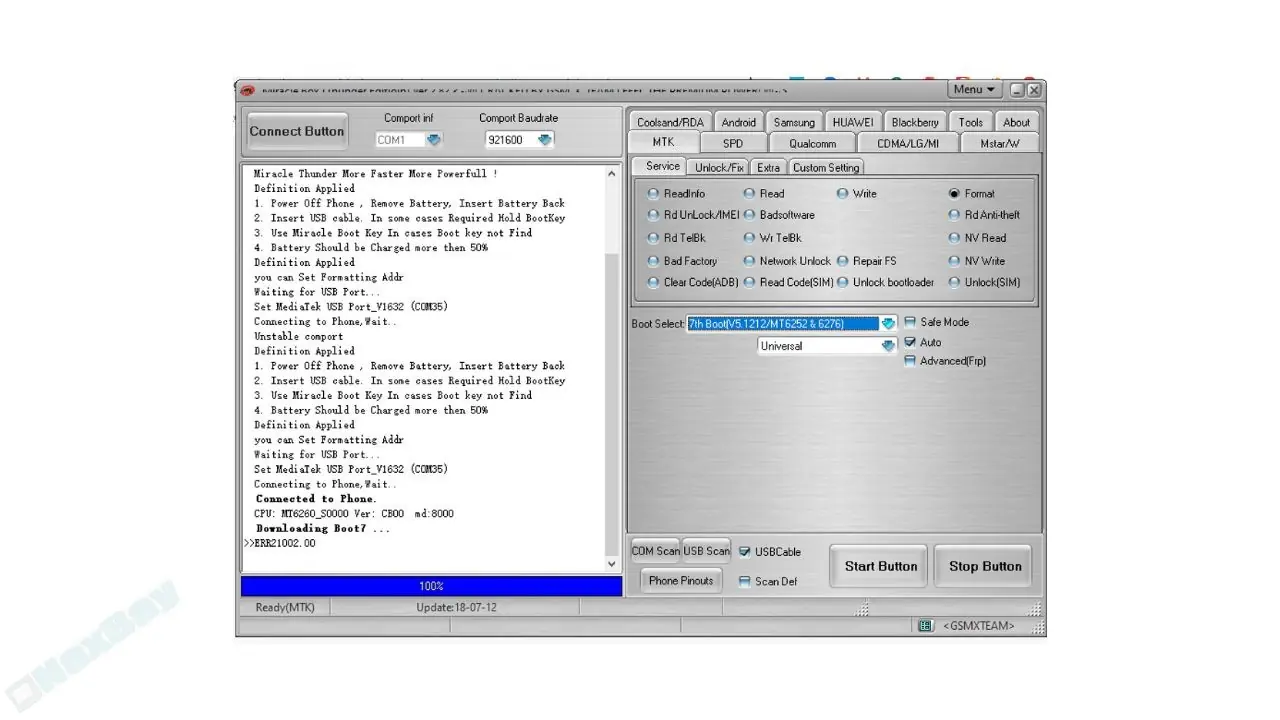The height and width of the screenshot is (720, 1280).
Task: Switch to the Android tab
Action: coord(739,122)
